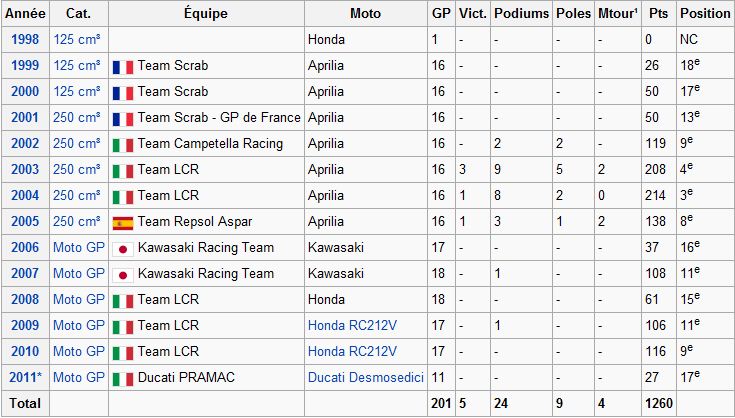735x418 pixels.
Task: Click the Honda RC212V link in the 2010 row
Action: pyautogui.click(x=352, y=351)
